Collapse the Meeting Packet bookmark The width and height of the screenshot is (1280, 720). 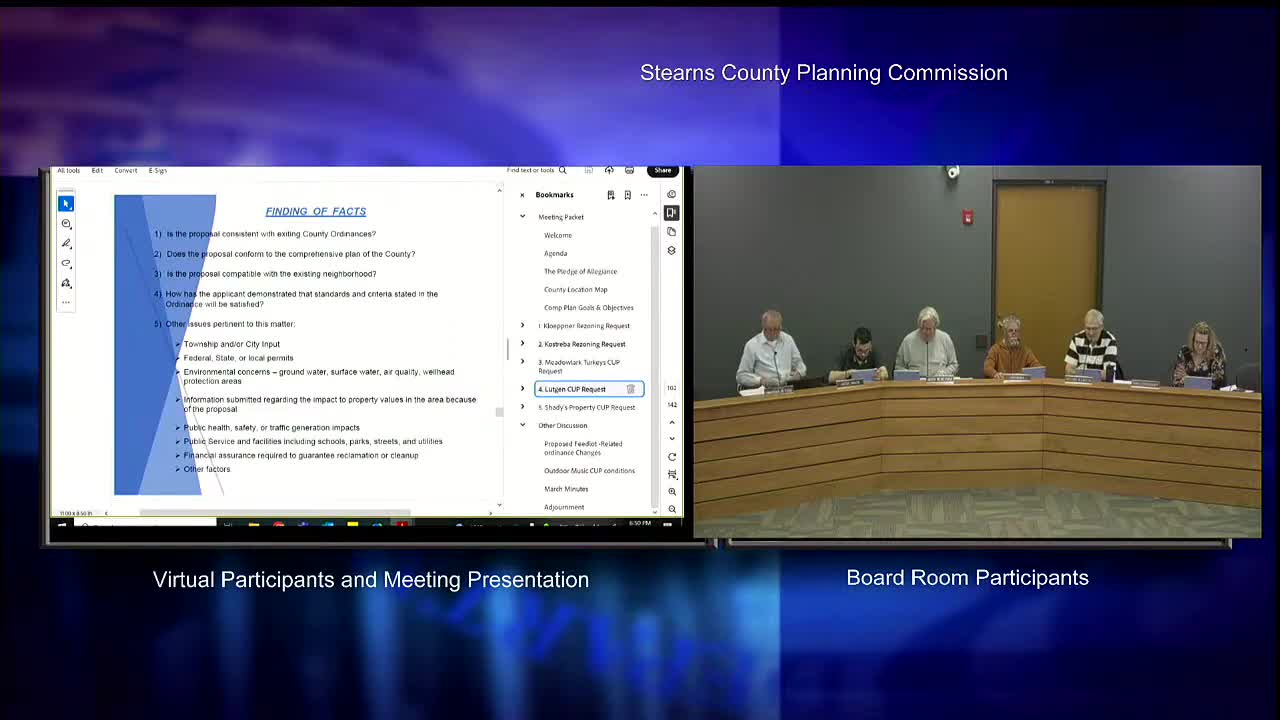(522, 217)
